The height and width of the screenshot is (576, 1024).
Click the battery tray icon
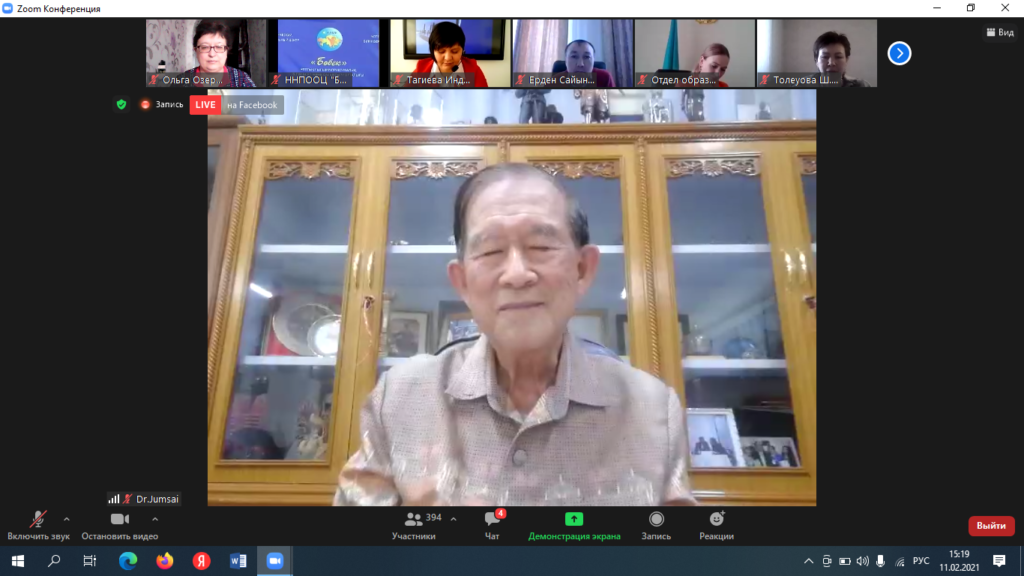tap(844, 561)
